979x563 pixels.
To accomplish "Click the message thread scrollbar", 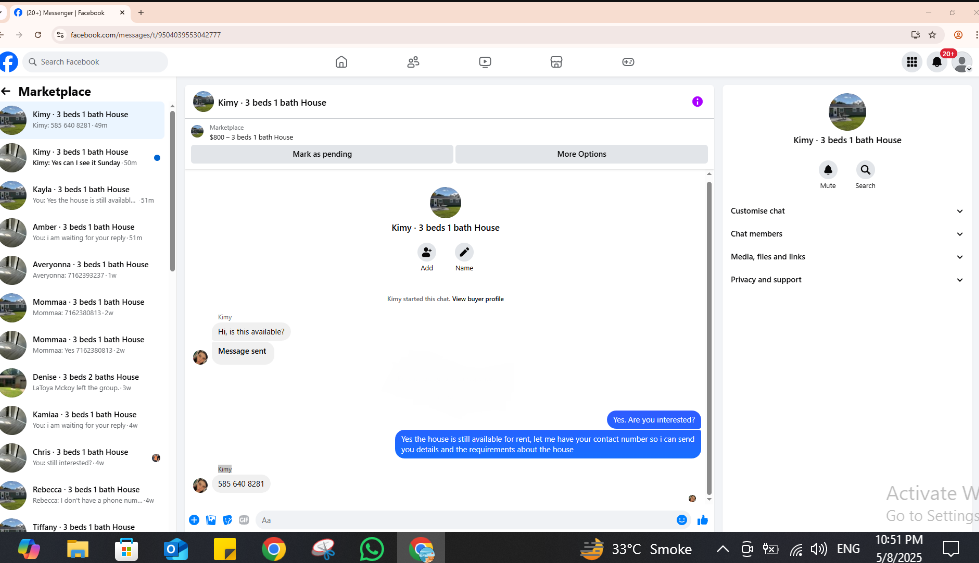I will [x=709, y=337].
